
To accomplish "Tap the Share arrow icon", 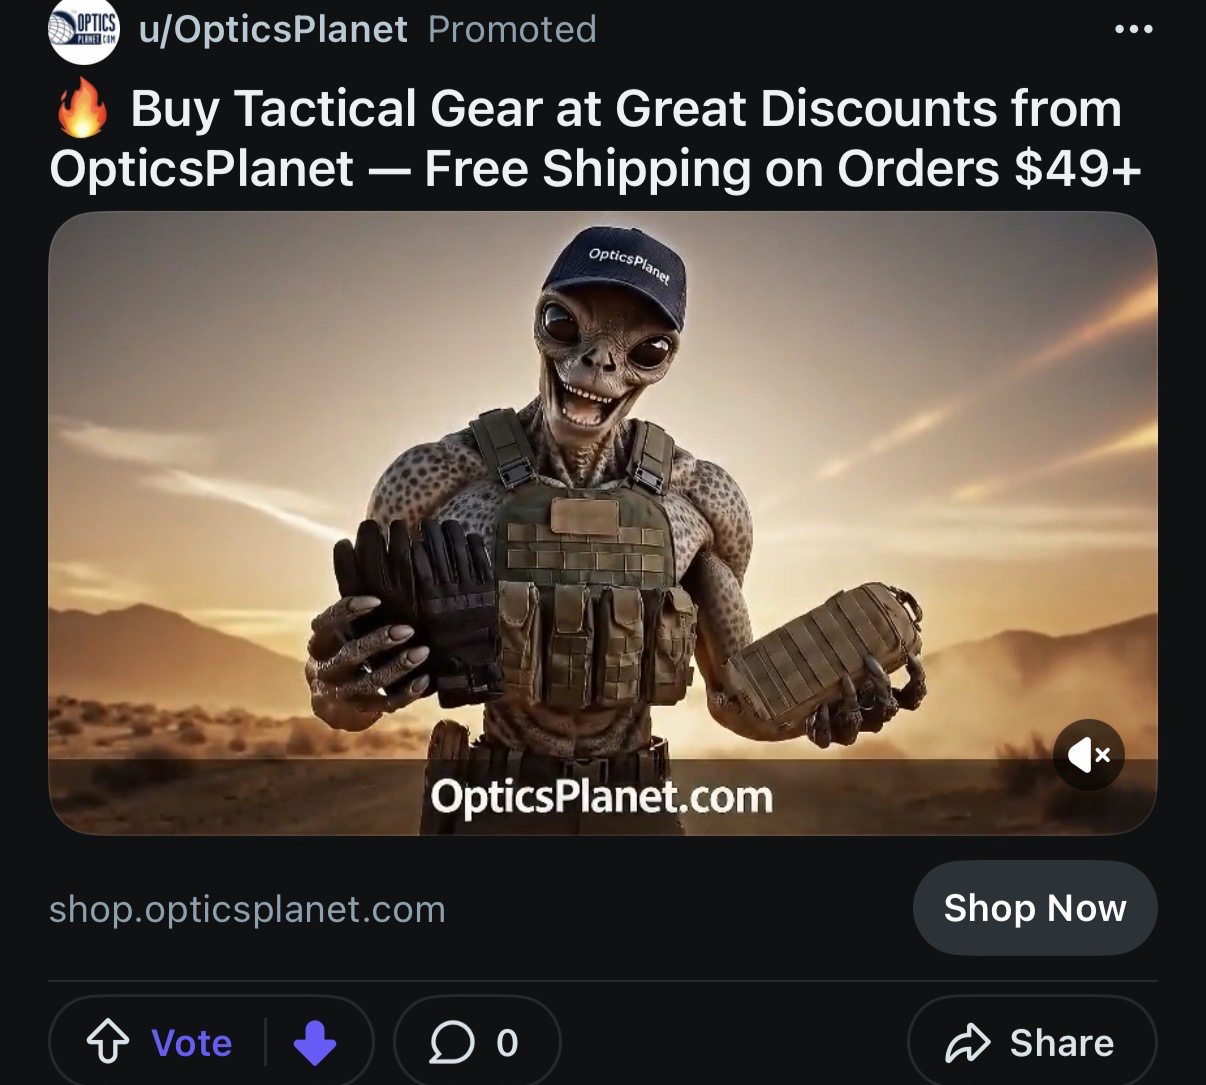I will pyautogui.click(x=968, y=1043).
